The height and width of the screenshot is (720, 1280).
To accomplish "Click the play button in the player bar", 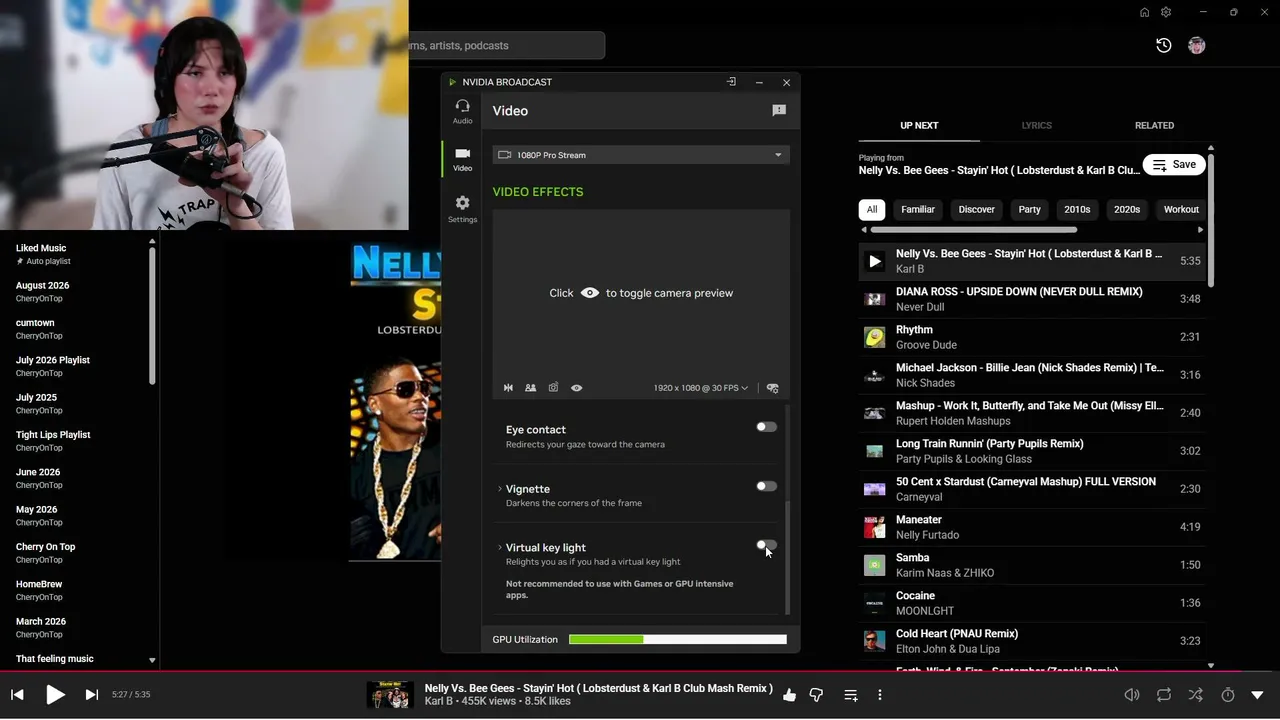I will click(x=55, y=695).
